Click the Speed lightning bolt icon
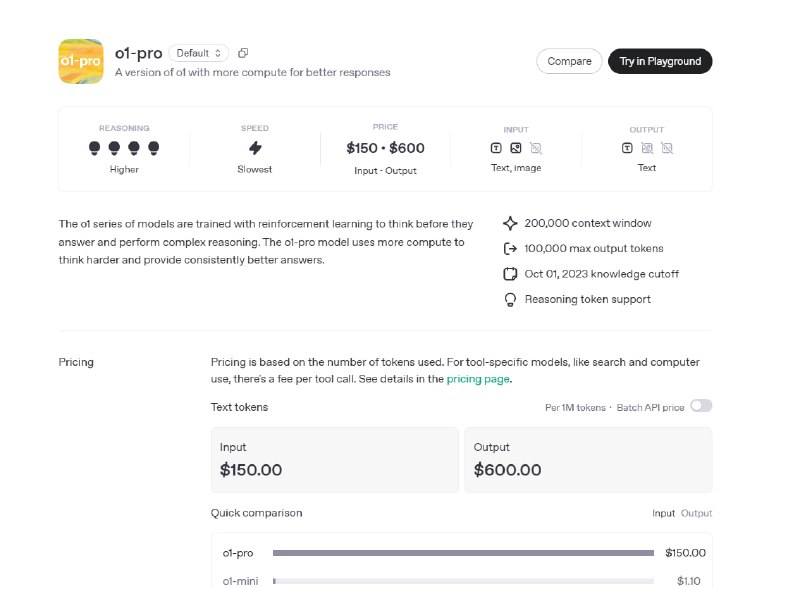Viewport: 800px width, 589px height. click(x=255, y=148)
